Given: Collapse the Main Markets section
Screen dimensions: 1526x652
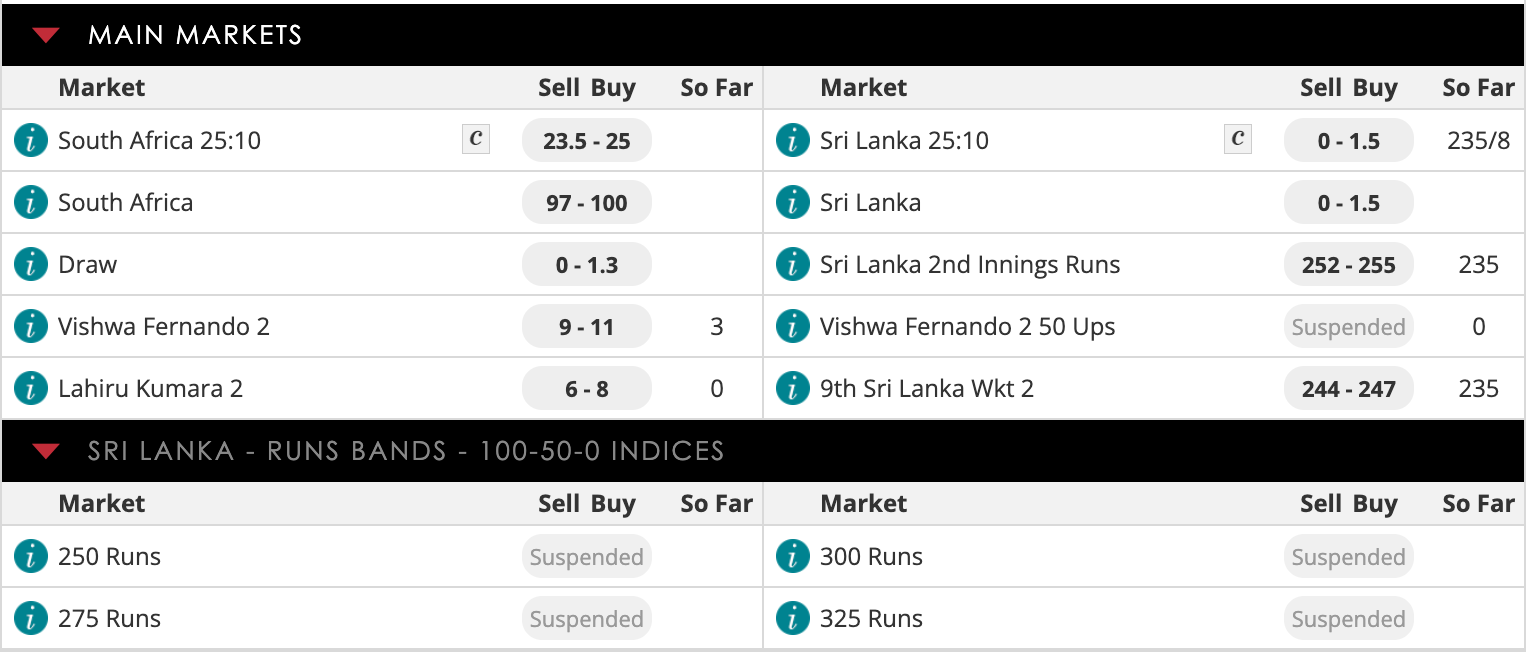Looking at the screenshot, I should point(46,35).
